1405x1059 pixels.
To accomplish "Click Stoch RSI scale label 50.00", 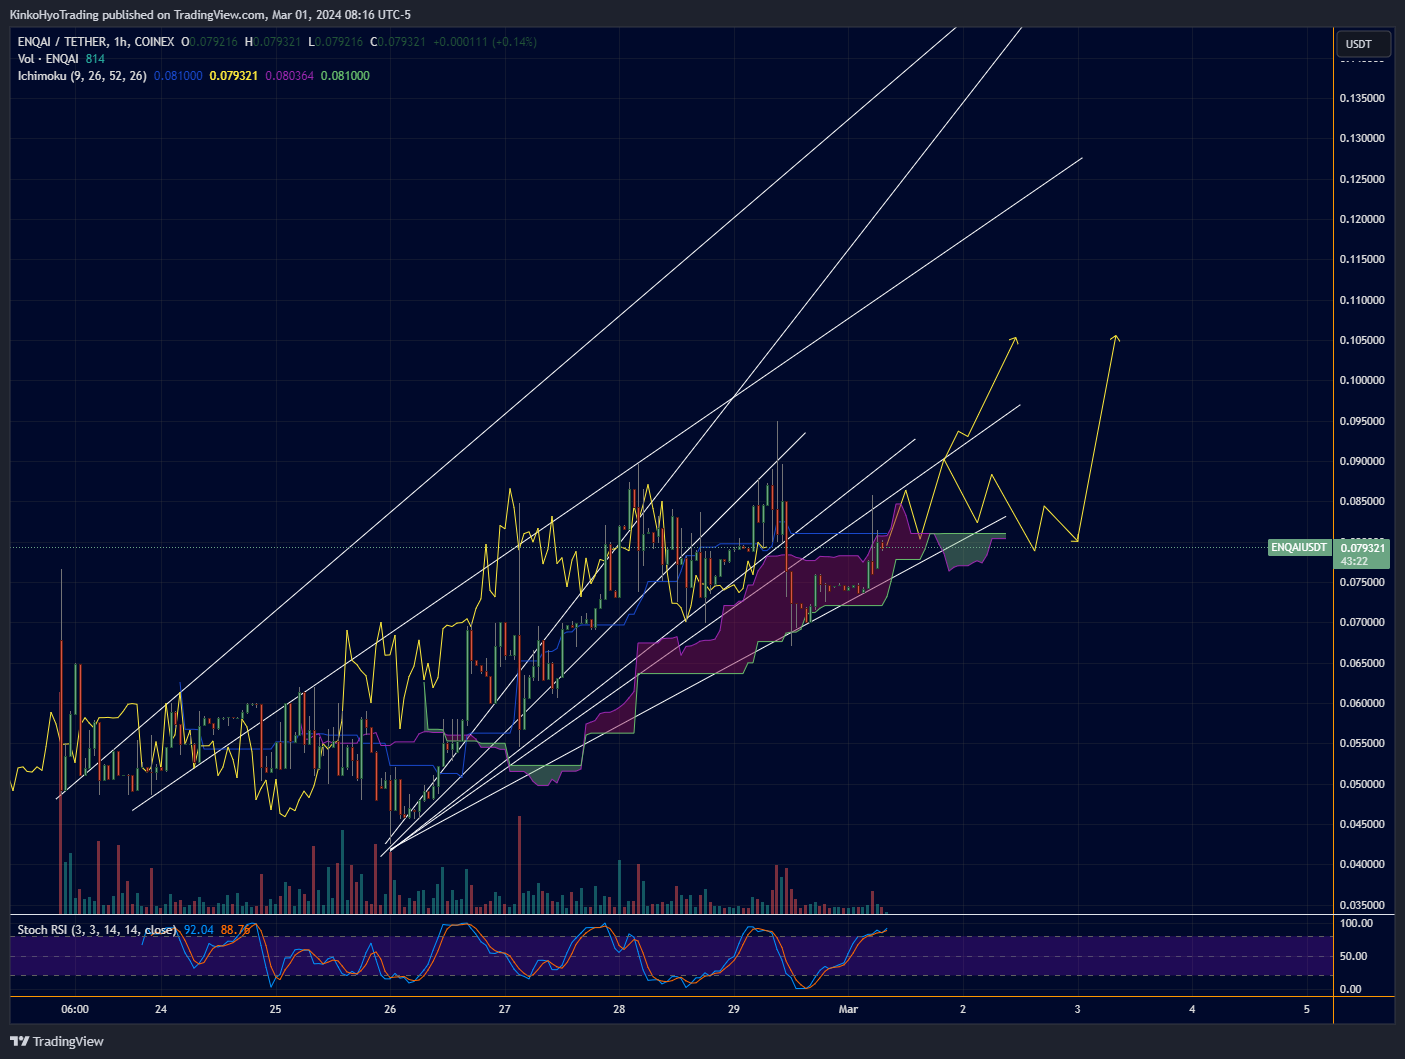I will tap(1353, 956).
